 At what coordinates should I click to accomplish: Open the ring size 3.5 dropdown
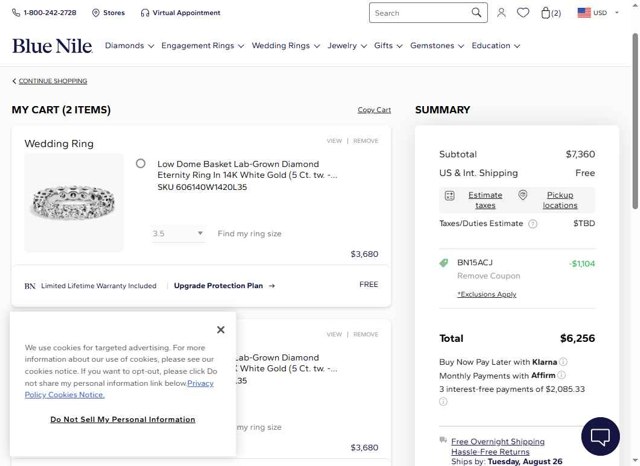click(x=178, y=234)
